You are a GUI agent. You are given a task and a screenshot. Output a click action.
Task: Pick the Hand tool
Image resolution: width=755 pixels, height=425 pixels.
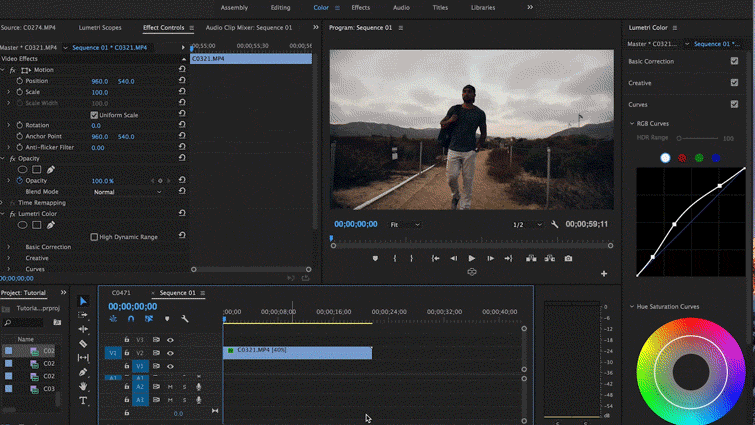click(x=84, y=386)
